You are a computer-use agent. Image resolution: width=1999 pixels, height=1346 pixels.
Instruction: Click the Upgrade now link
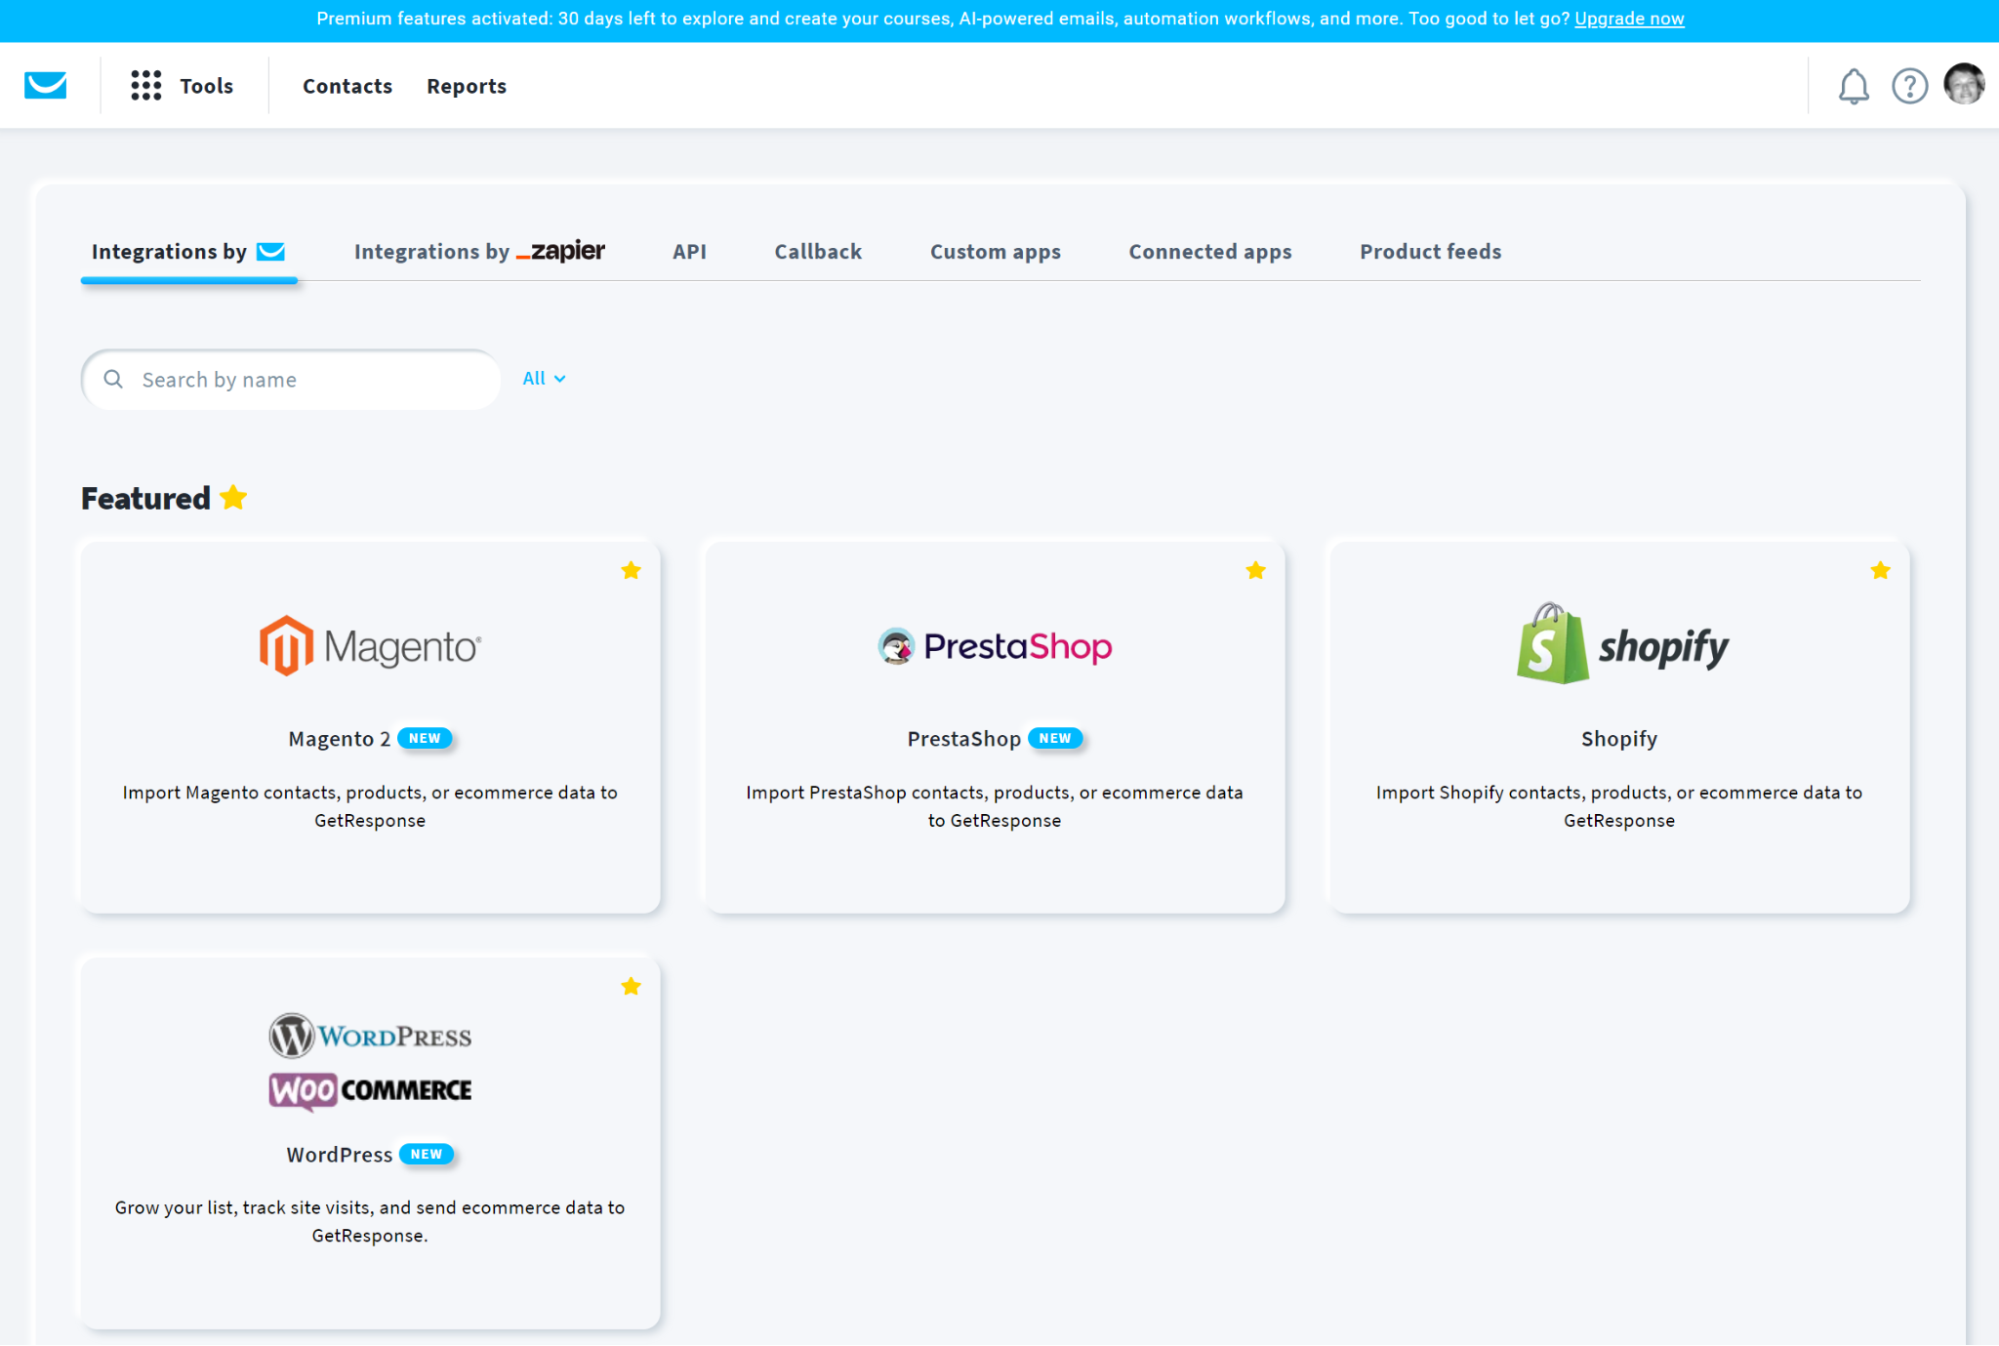[x=1629, y=19]
